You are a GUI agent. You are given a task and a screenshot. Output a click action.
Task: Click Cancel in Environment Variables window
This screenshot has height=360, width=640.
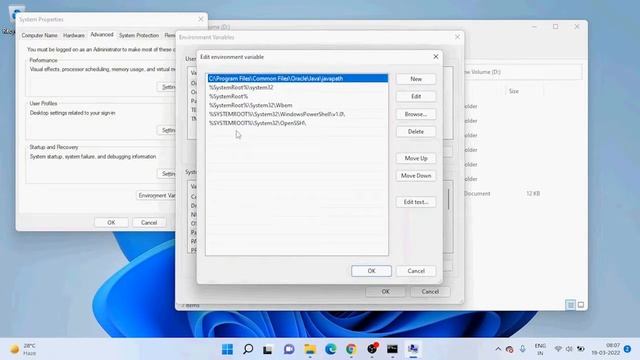tap(430, 291)
